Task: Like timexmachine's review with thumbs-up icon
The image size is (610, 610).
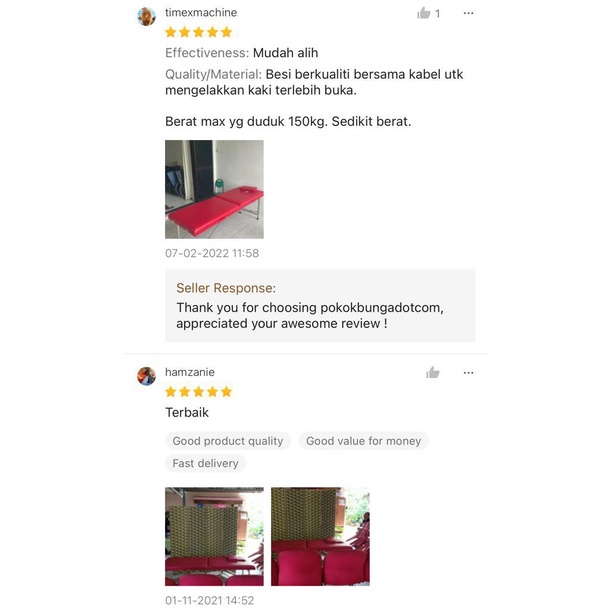Action: 423,13
